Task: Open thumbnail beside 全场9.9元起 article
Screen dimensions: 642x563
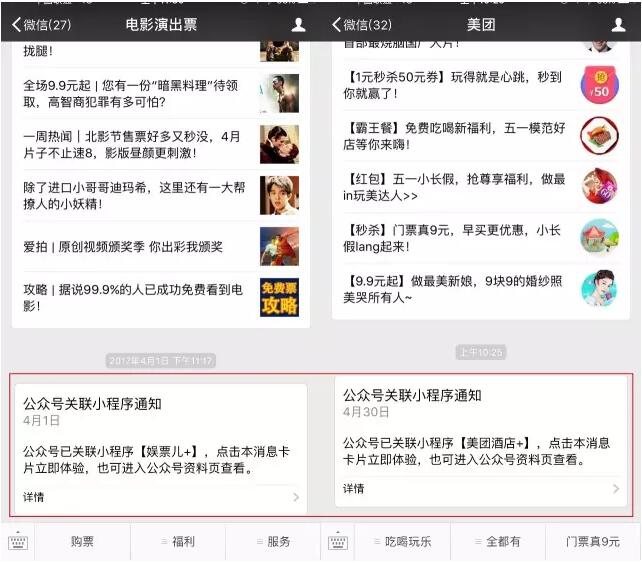Action: 279,93
